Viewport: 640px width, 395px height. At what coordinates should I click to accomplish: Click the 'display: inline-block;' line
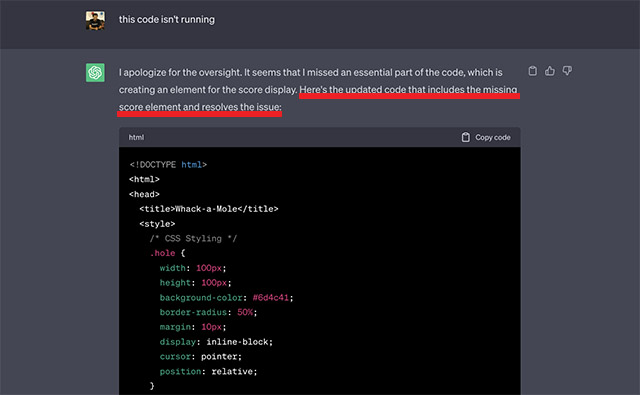point(216,342)
